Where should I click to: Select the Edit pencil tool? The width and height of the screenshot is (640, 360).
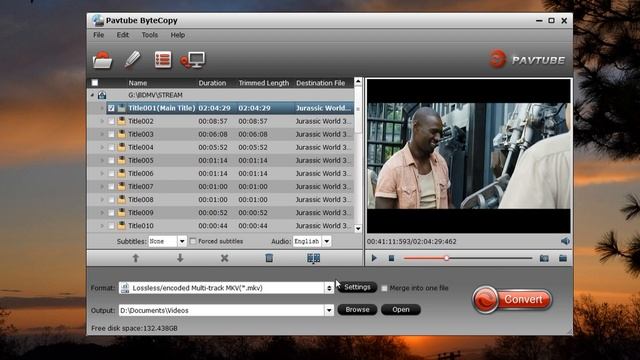(132, 60)
